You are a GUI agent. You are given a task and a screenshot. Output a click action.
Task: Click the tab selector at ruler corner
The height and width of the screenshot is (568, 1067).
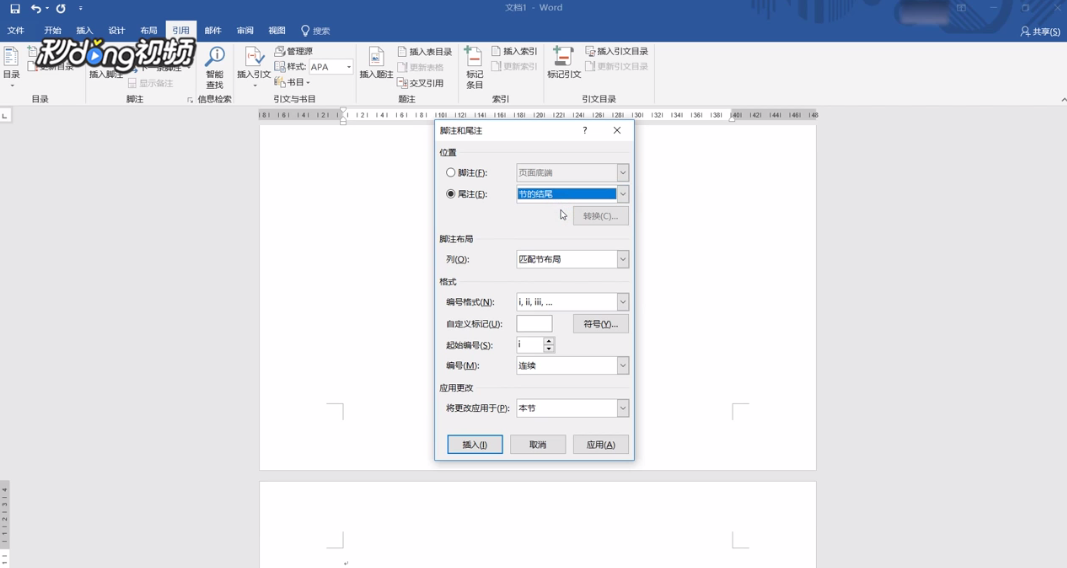pyautogui.click(x=5, y=116)
